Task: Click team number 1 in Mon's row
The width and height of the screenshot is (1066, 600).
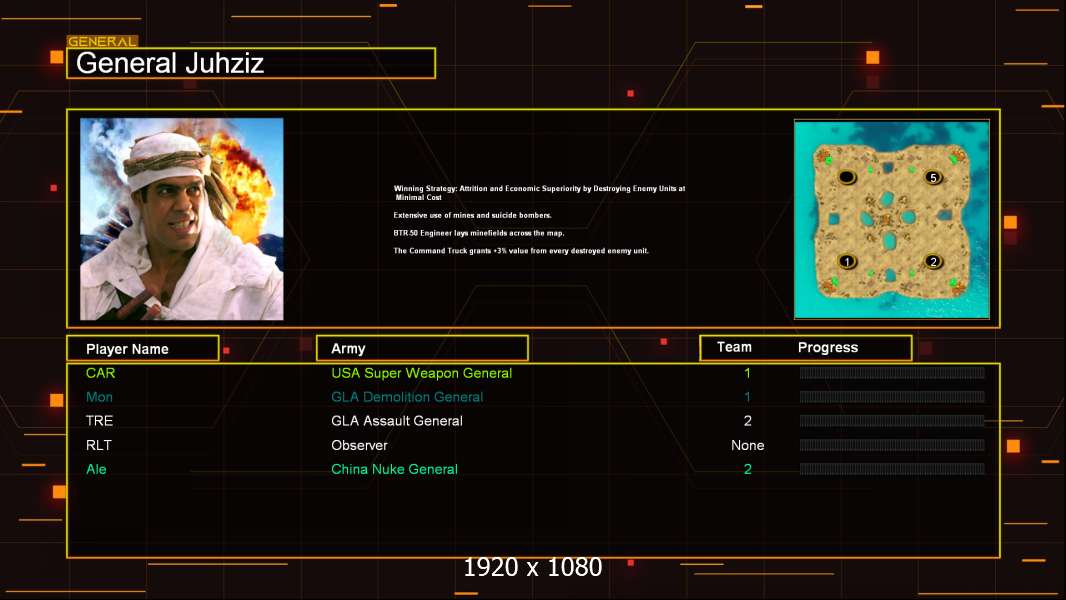Action: click(x=747, y=397)
